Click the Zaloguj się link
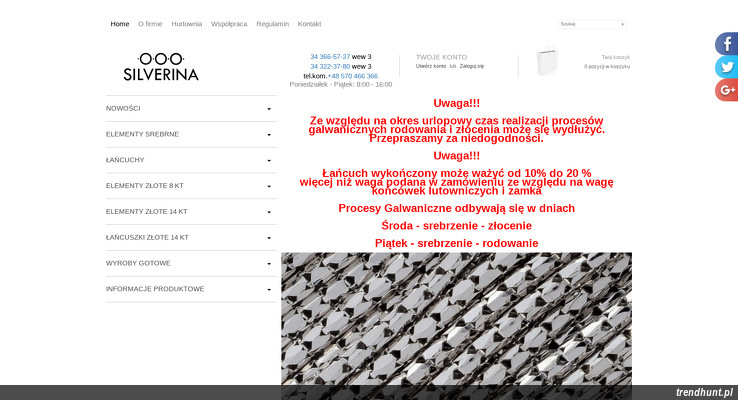 [x=472, y=66]
